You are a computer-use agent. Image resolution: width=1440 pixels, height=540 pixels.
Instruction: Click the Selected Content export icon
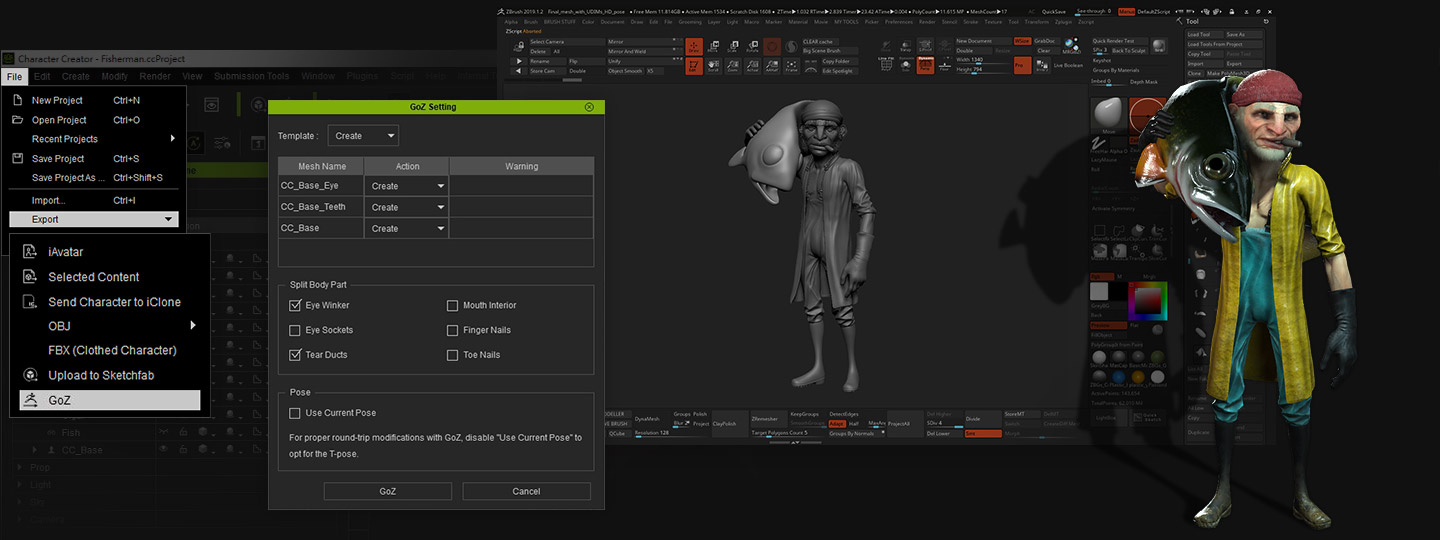[30, 277]
